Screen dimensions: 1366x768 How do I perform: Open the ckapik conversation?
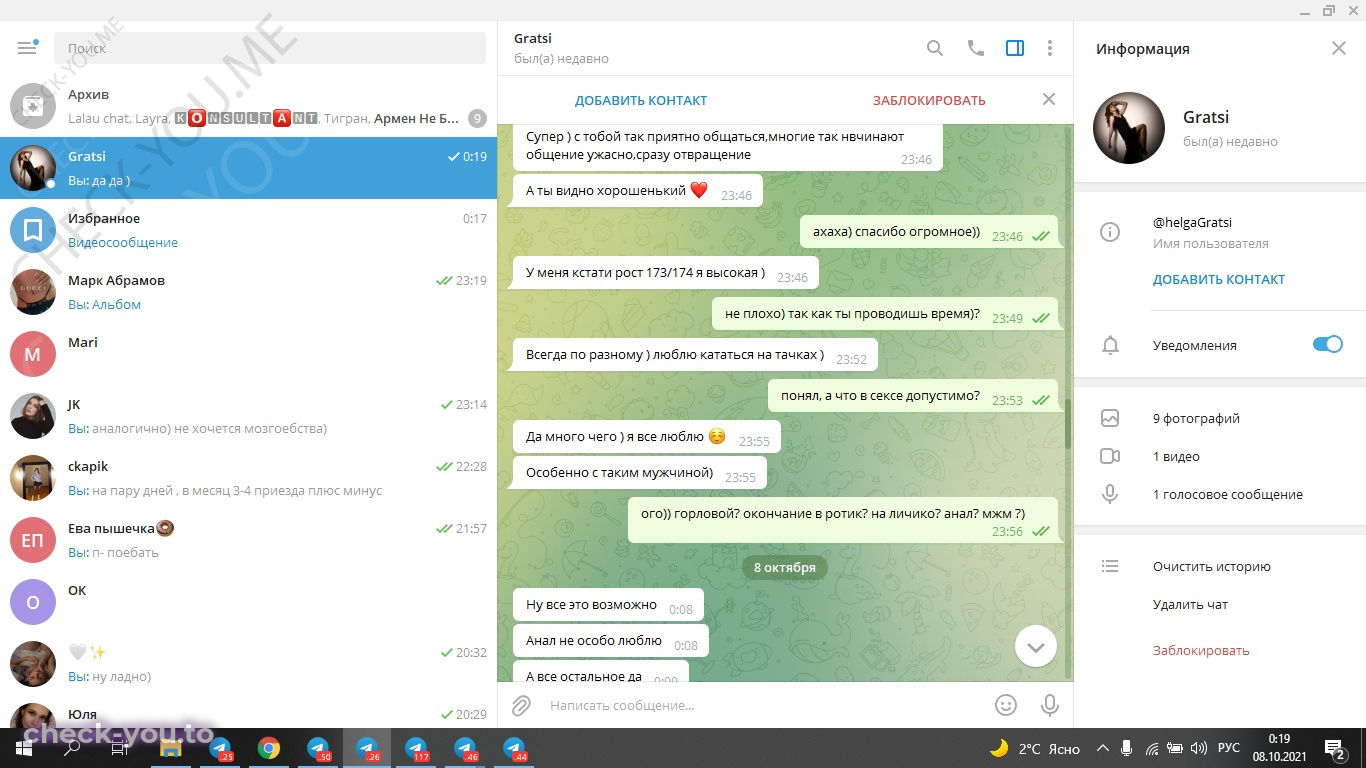coord(248,478)
